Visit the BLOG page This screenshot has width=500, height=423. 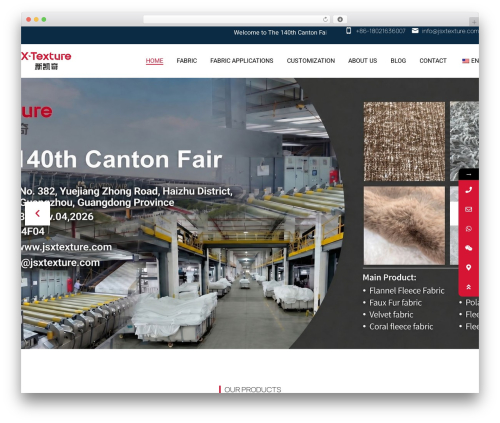pos(398,61)
